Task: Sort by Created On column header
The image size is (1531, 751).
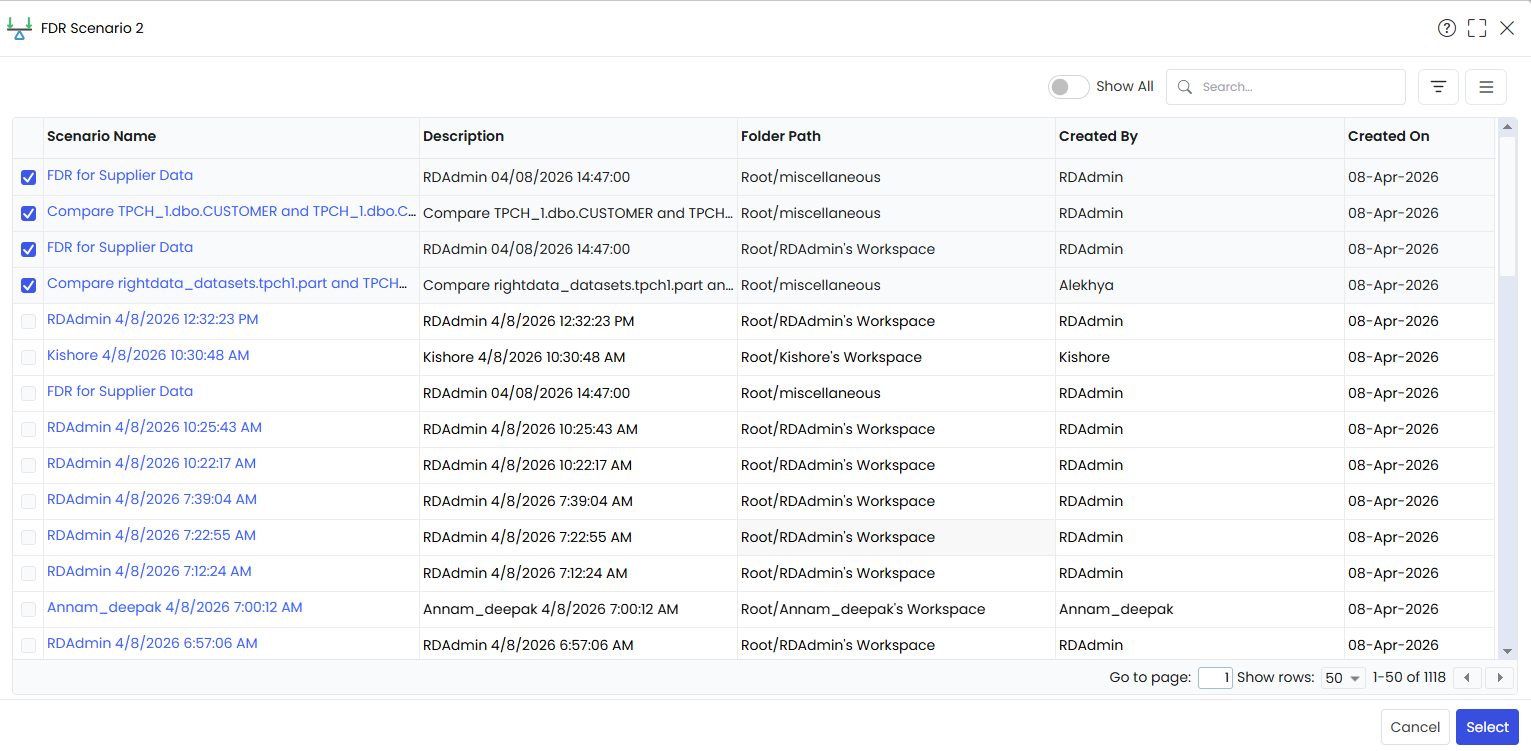Action: click(x=1388, y=136)
